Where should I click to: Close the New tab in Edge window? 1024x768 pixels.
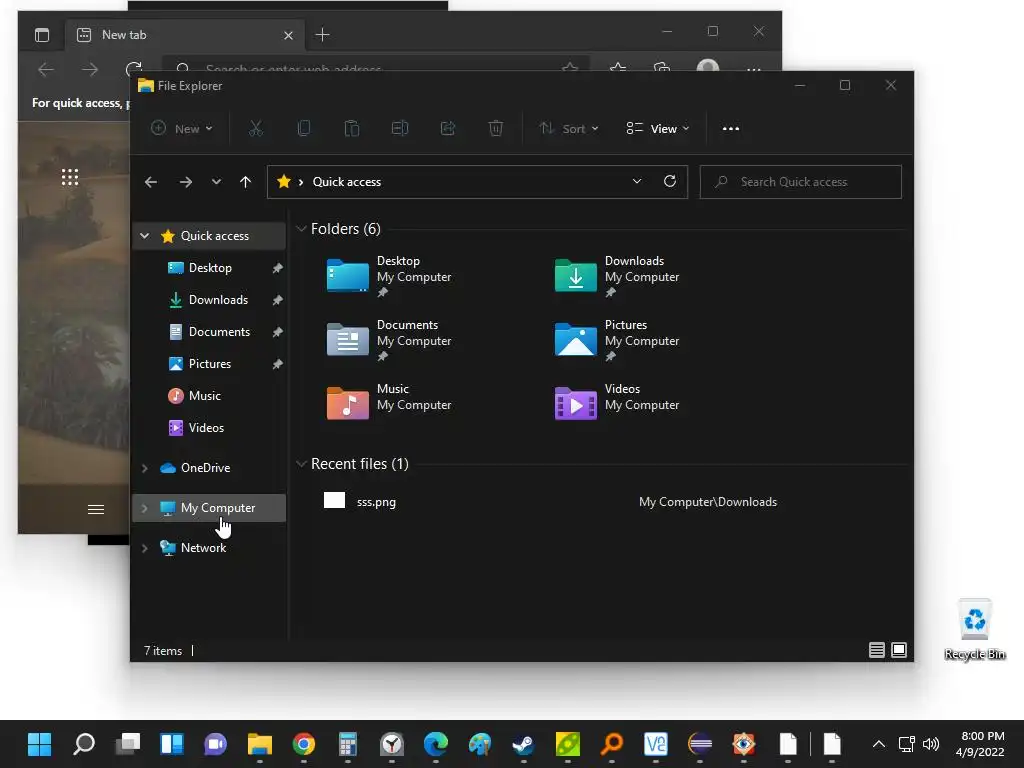[288, 35]
